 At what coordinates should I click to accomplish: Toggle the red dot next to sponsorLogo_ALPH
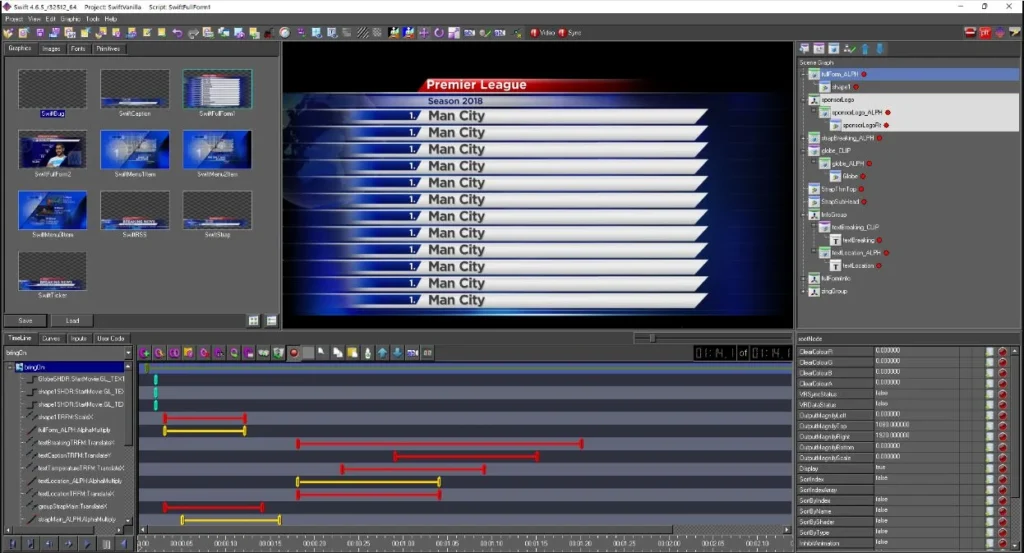tap(888, 112)
